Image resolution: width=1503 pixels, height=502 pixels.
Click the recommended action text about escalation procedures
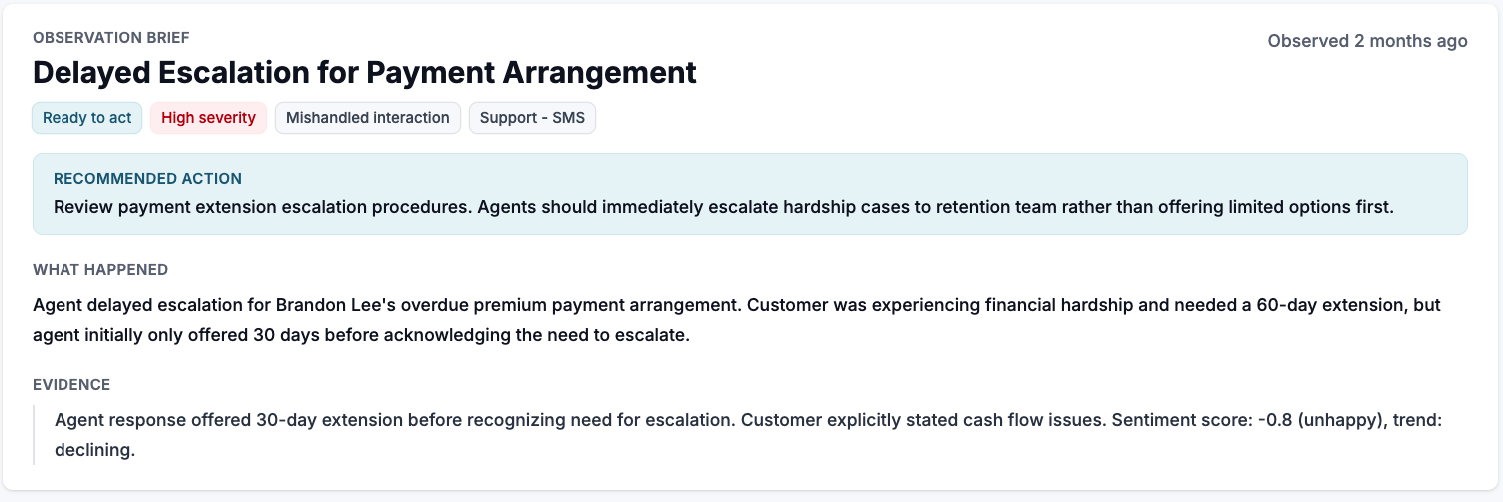coord(723,207)
